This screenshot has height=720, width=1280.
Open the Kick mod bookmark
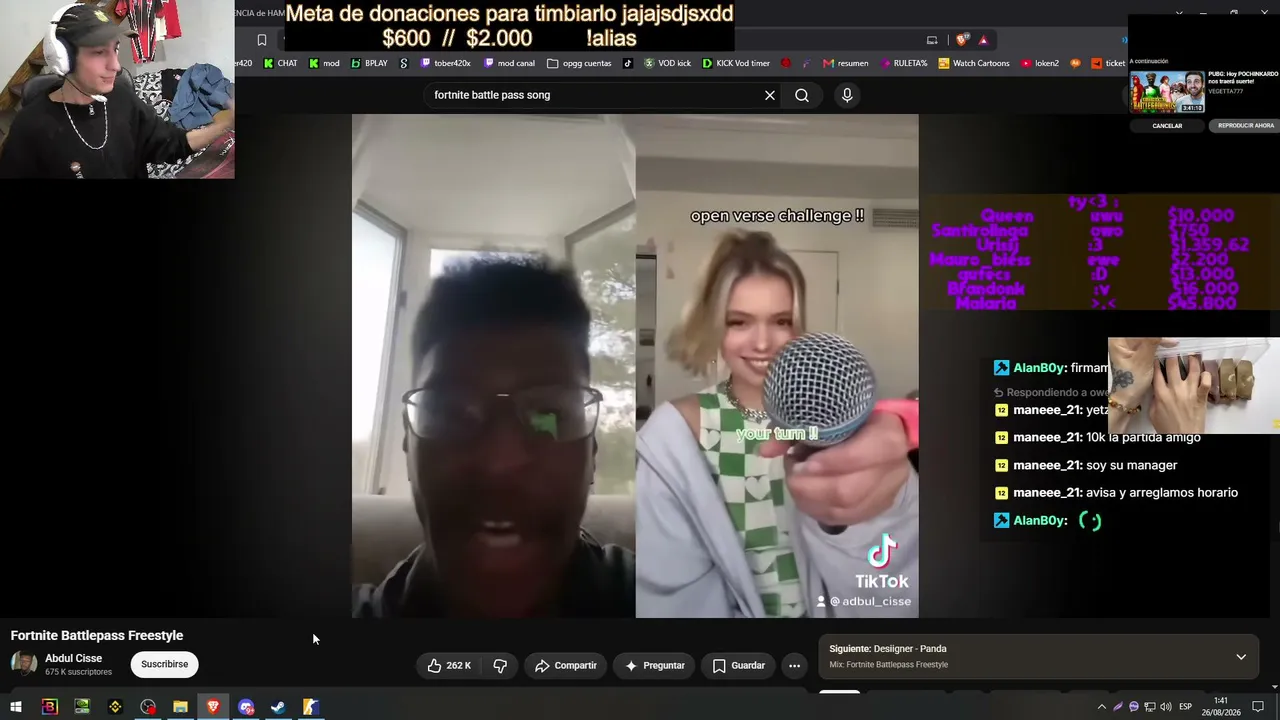click(324, 63)
